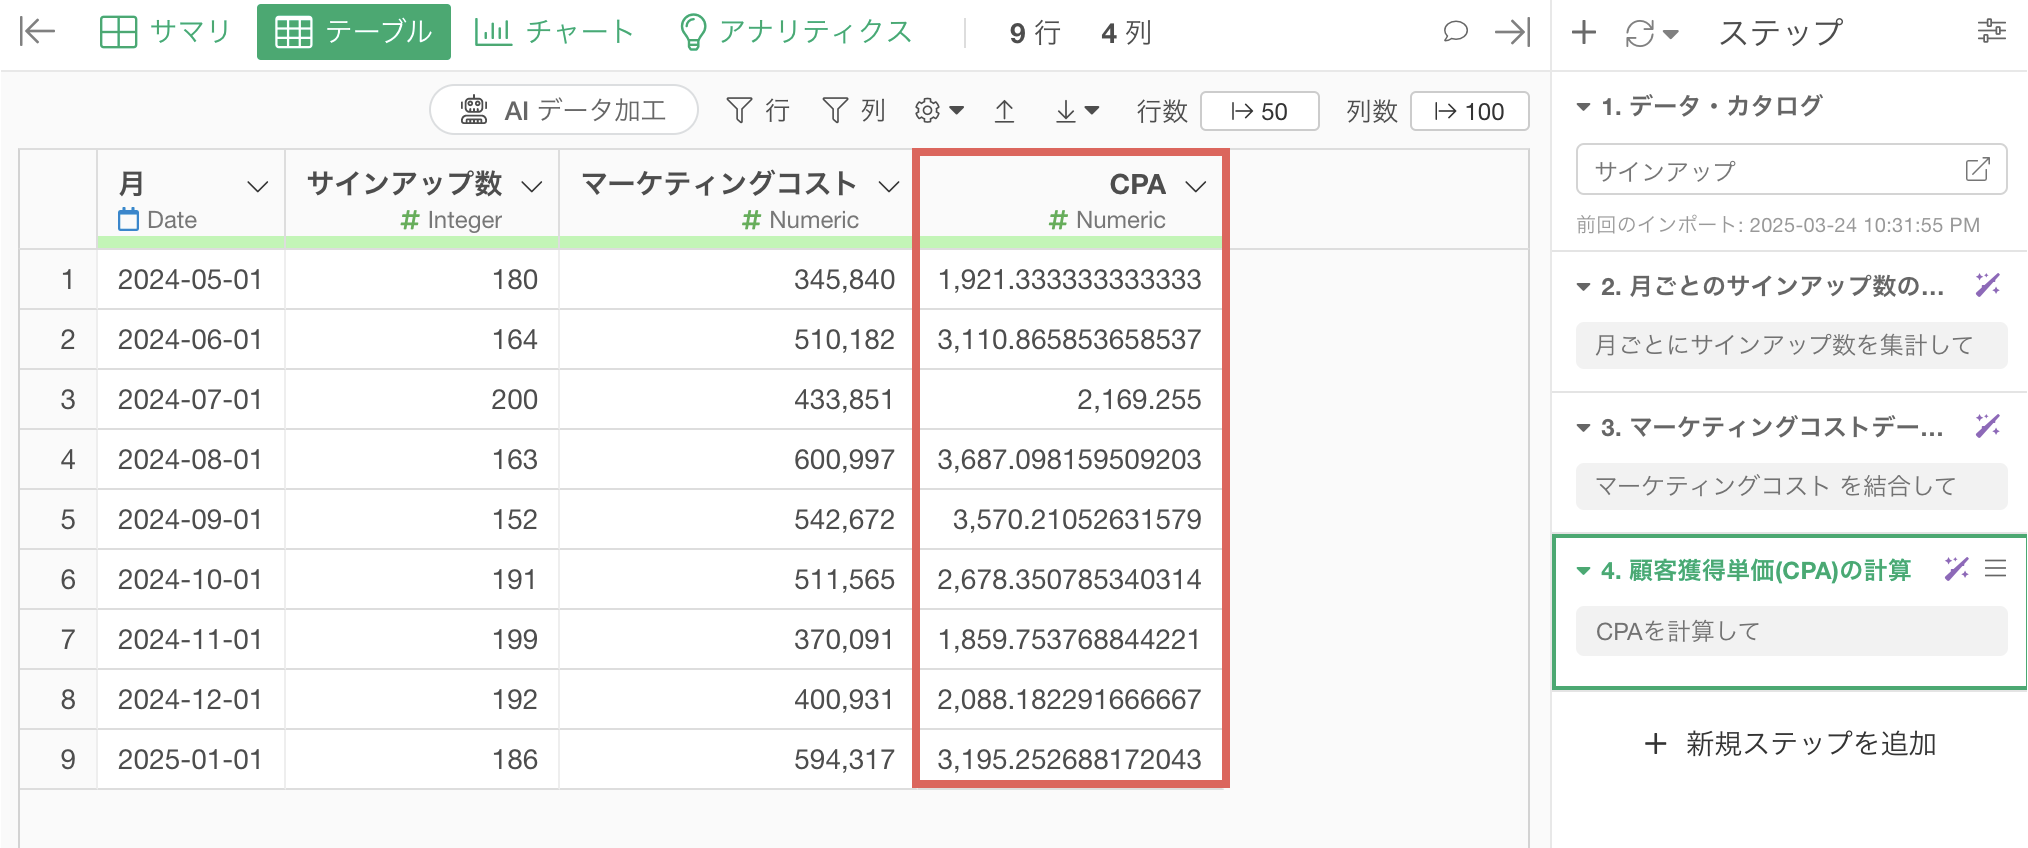
Task: Open the CPA column menu chevron
Action: click(x=1196, y=186)
